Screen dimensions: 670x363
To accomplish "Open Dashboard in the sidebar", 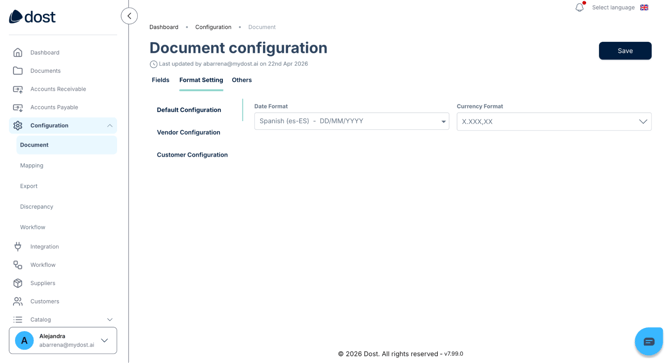I will coord(45,53).
